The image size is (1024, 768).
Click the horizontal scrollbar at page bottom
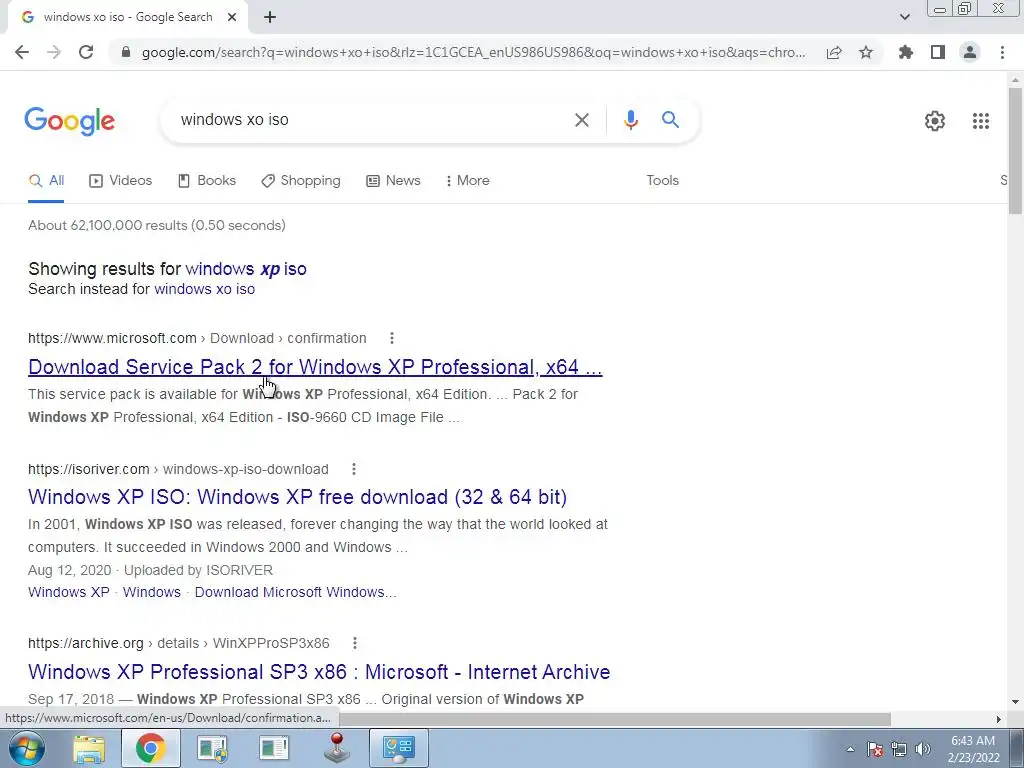pyautogui.click(x=614, y=719)
